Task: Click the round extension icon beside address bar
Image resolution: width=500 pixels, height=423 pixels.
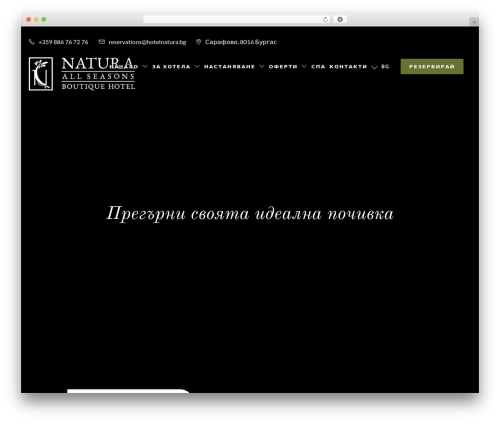Action: tap(340, 20)
